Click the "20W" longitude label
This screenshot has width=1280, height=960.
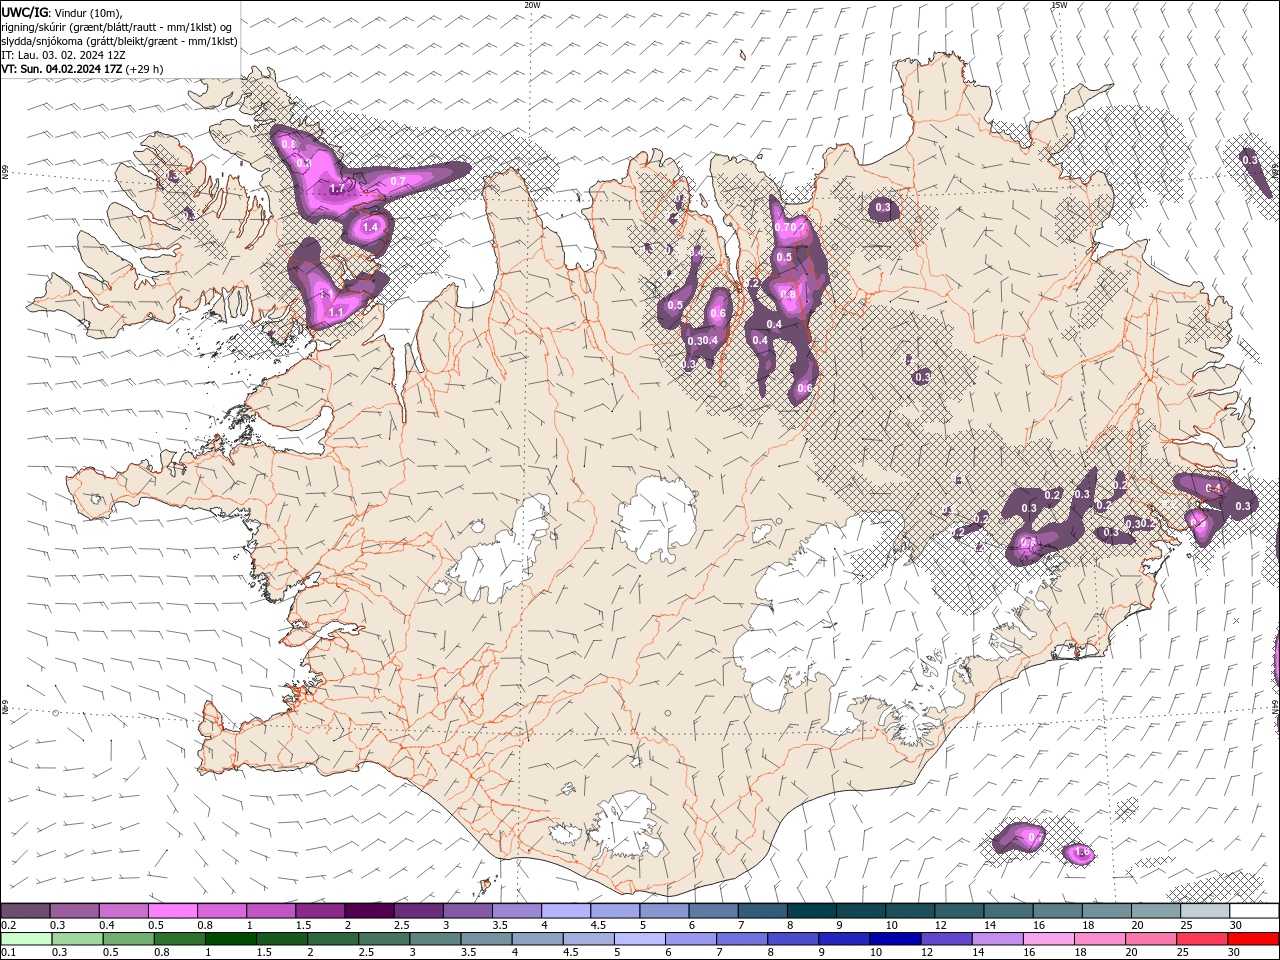pos(532,5)
